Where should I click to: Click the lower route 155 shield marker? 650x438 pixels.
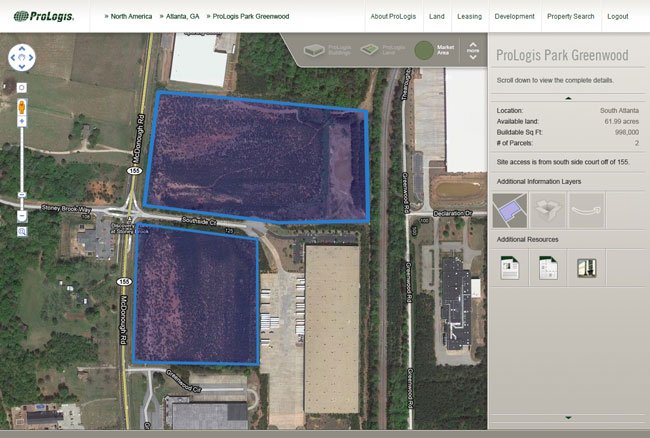point(124,282)
